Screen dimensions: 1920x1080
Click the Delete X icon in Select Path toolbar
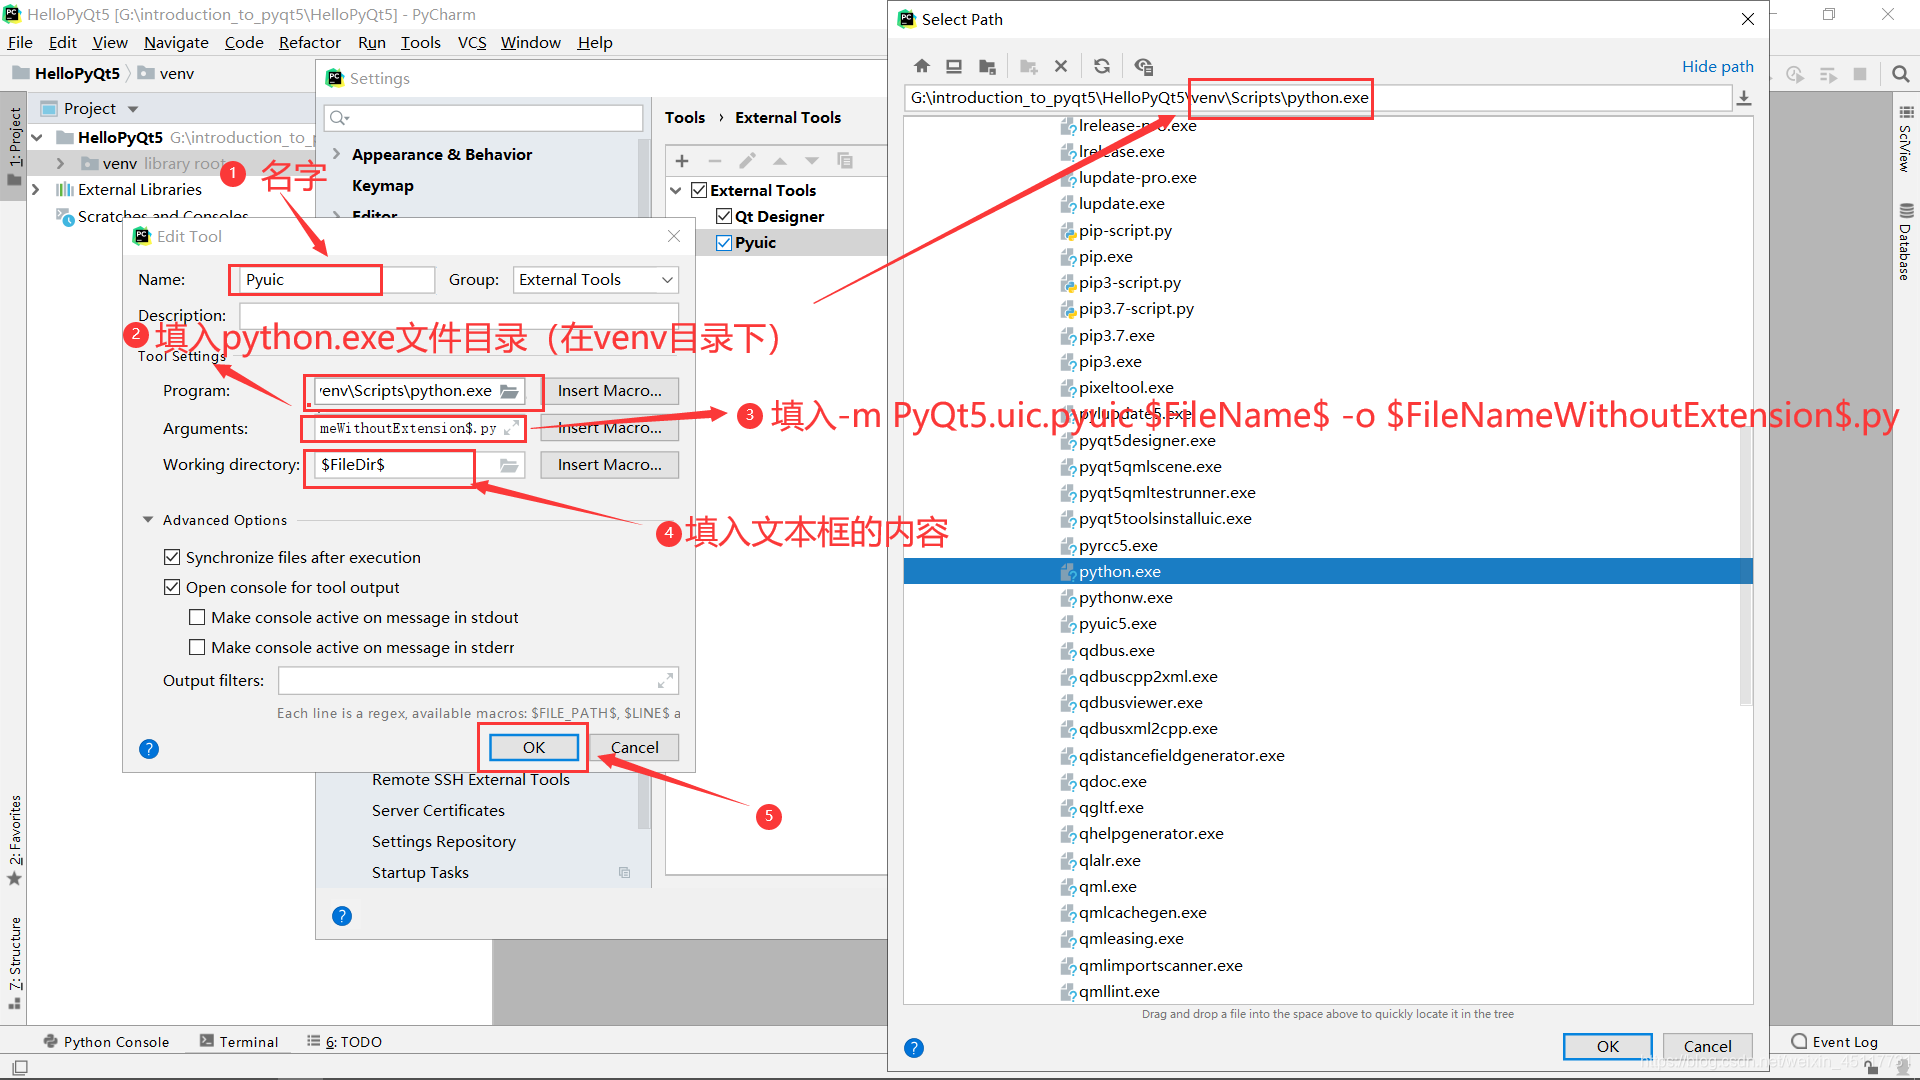pos(1061,66)
